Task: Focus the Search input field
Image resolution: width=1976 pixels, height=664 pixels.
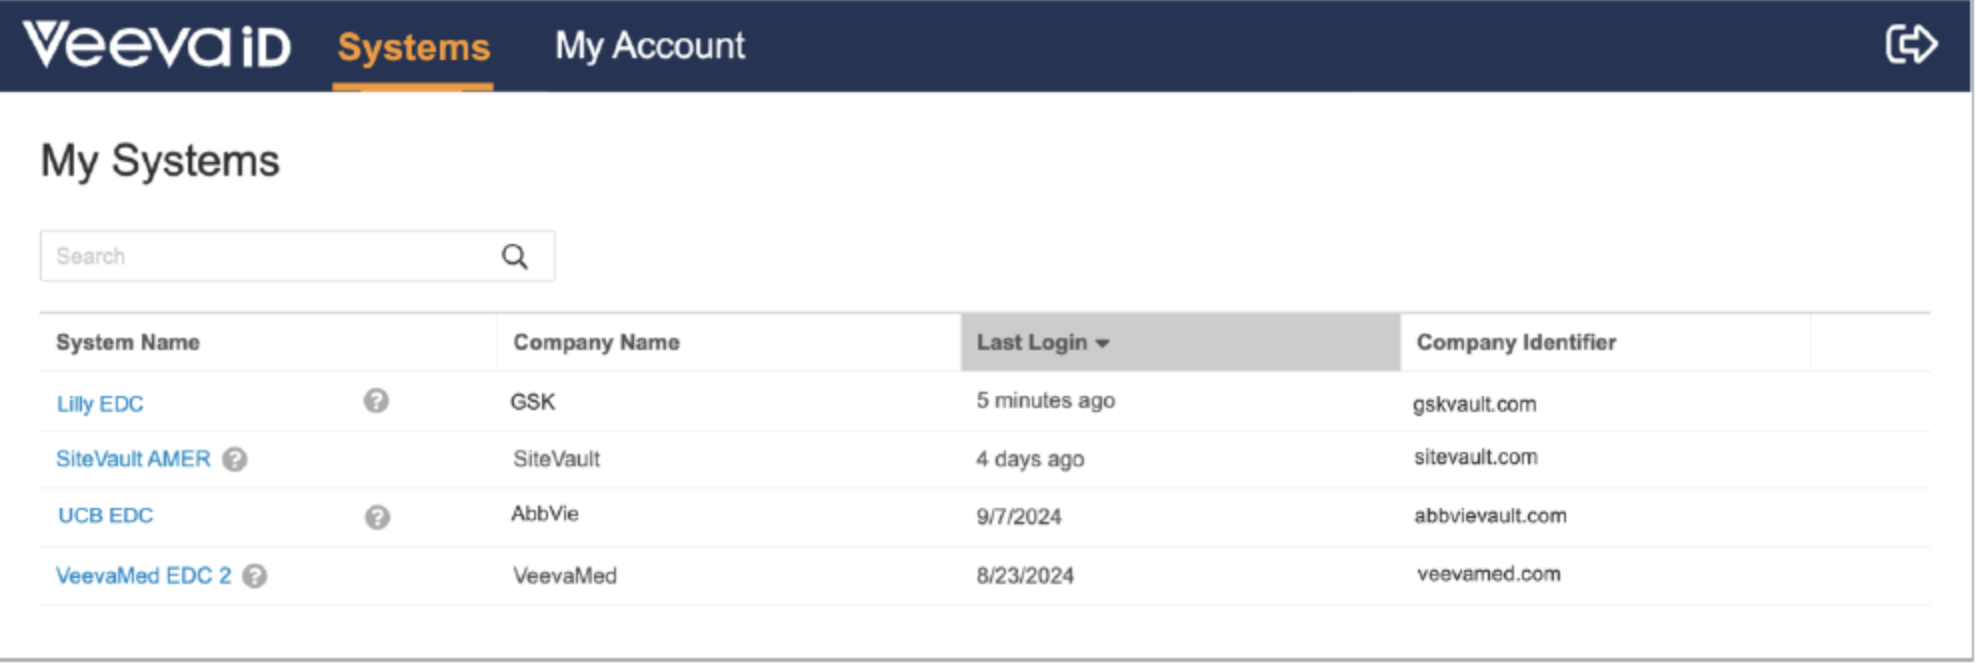Action: (x=270, y=257)
